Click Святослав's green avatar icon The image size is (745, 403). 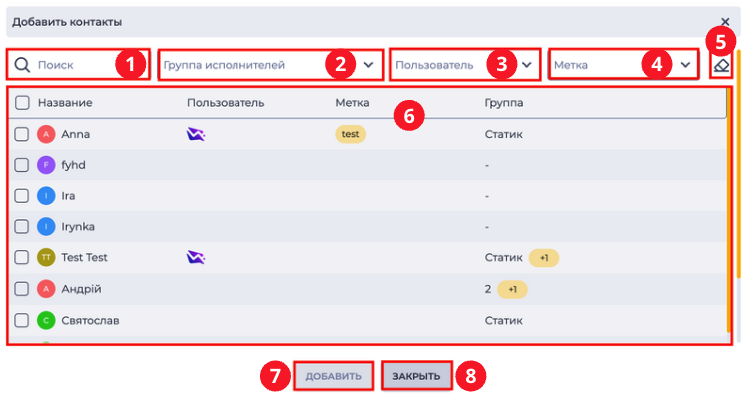click(46, 320)
